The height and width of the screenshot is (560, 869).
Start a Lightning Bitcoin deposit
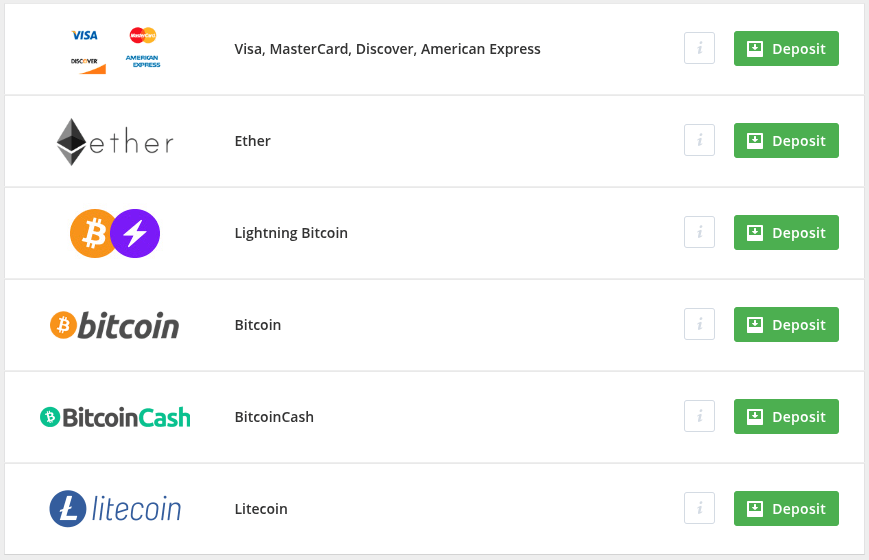[786, 233]
